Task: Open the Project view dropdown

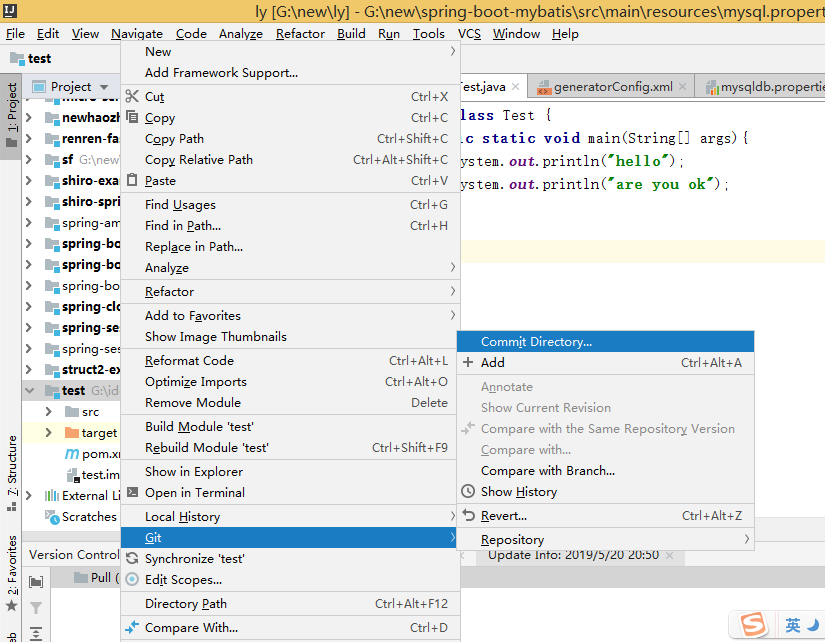Action: (104, 87)
